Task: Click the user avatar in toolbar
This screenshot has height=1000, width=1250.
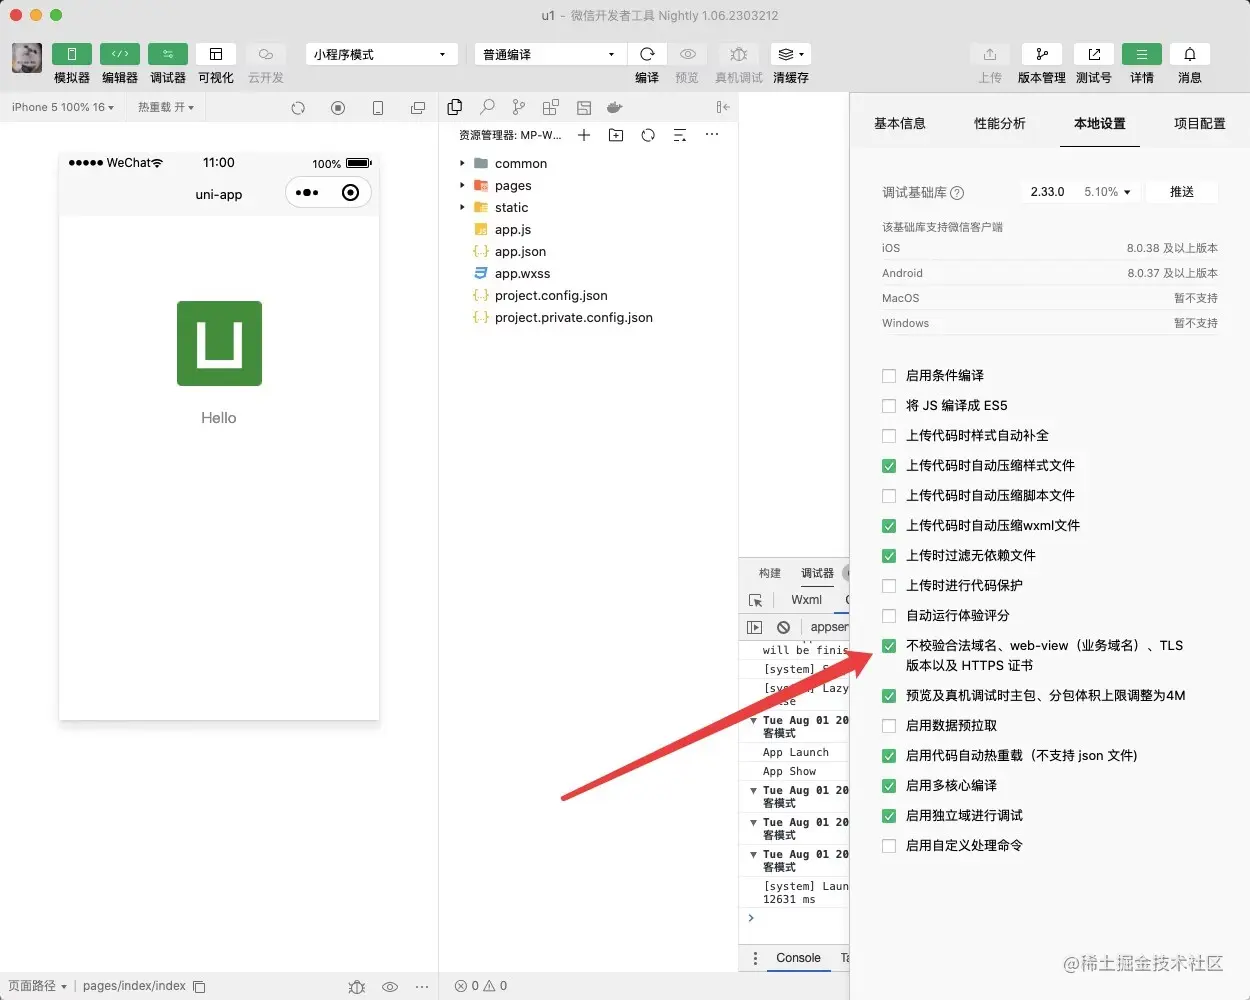Action: click(x=27, y=58)
